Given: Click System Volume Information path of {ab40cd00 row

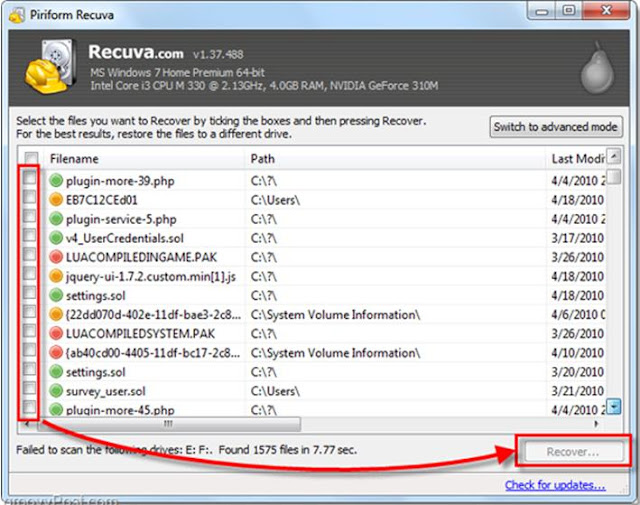Looking at the screenshot, I should pyautogui.click(x=335, y=353).
